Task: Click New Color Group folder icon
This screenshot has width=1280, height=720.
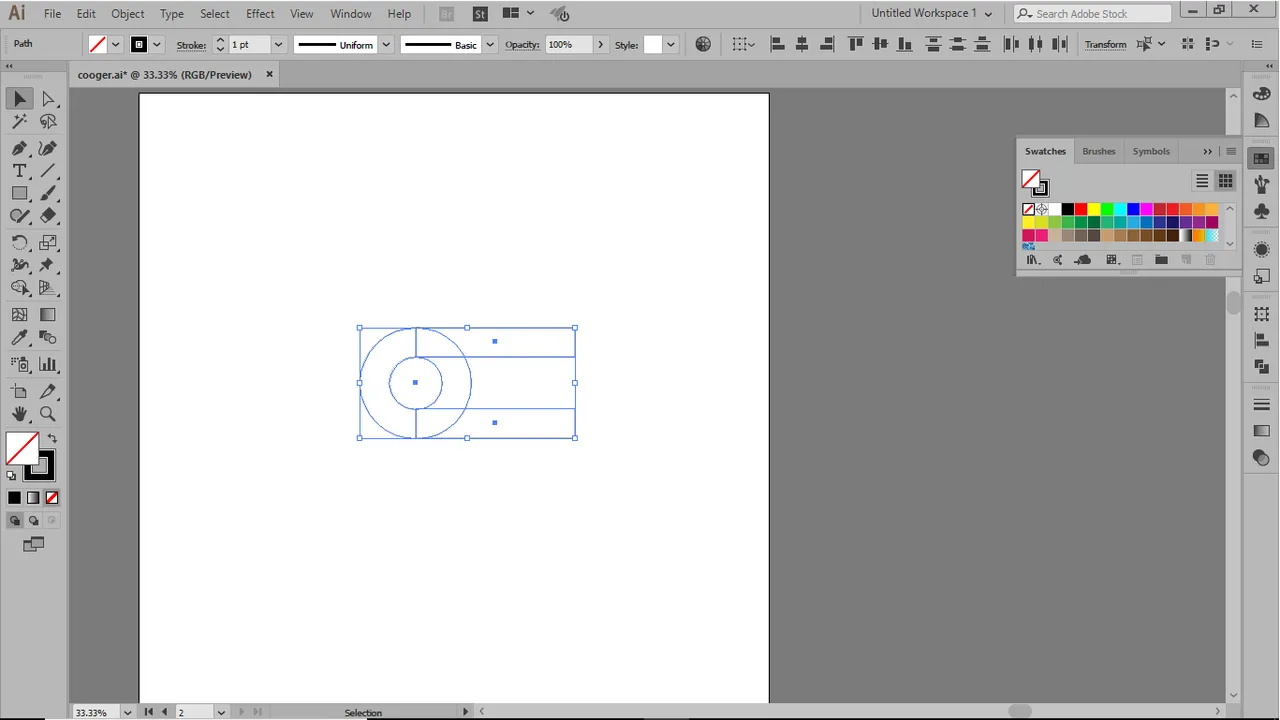Action: point(1161,260)
